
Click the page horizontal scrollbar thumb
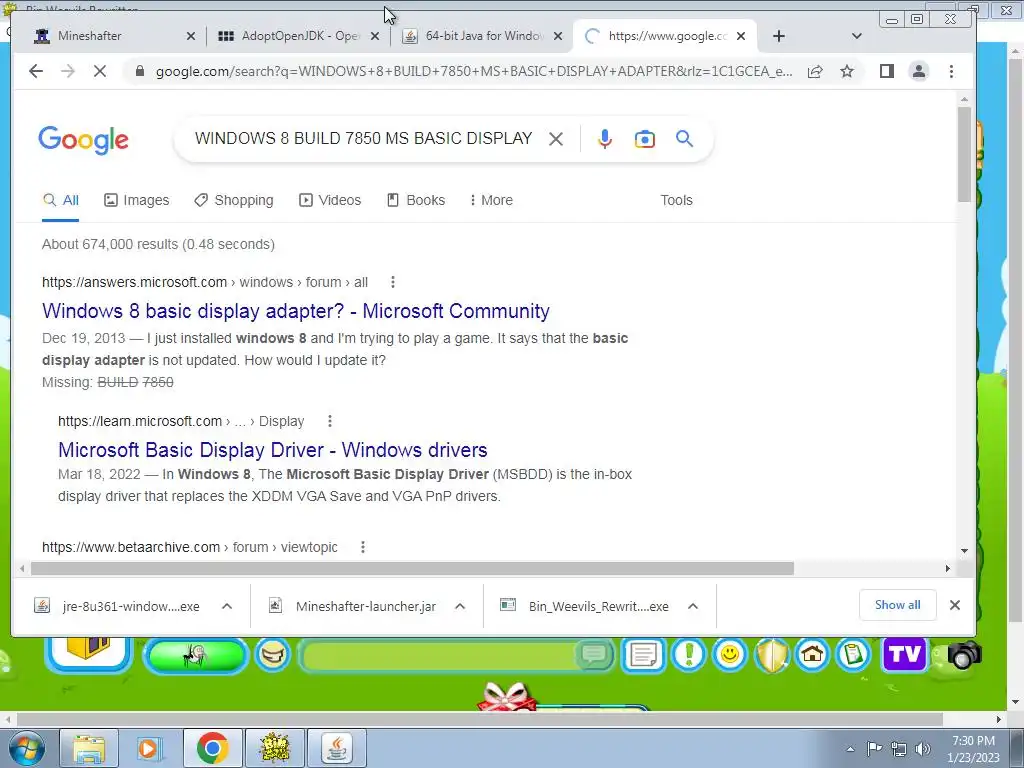[412, 568]
